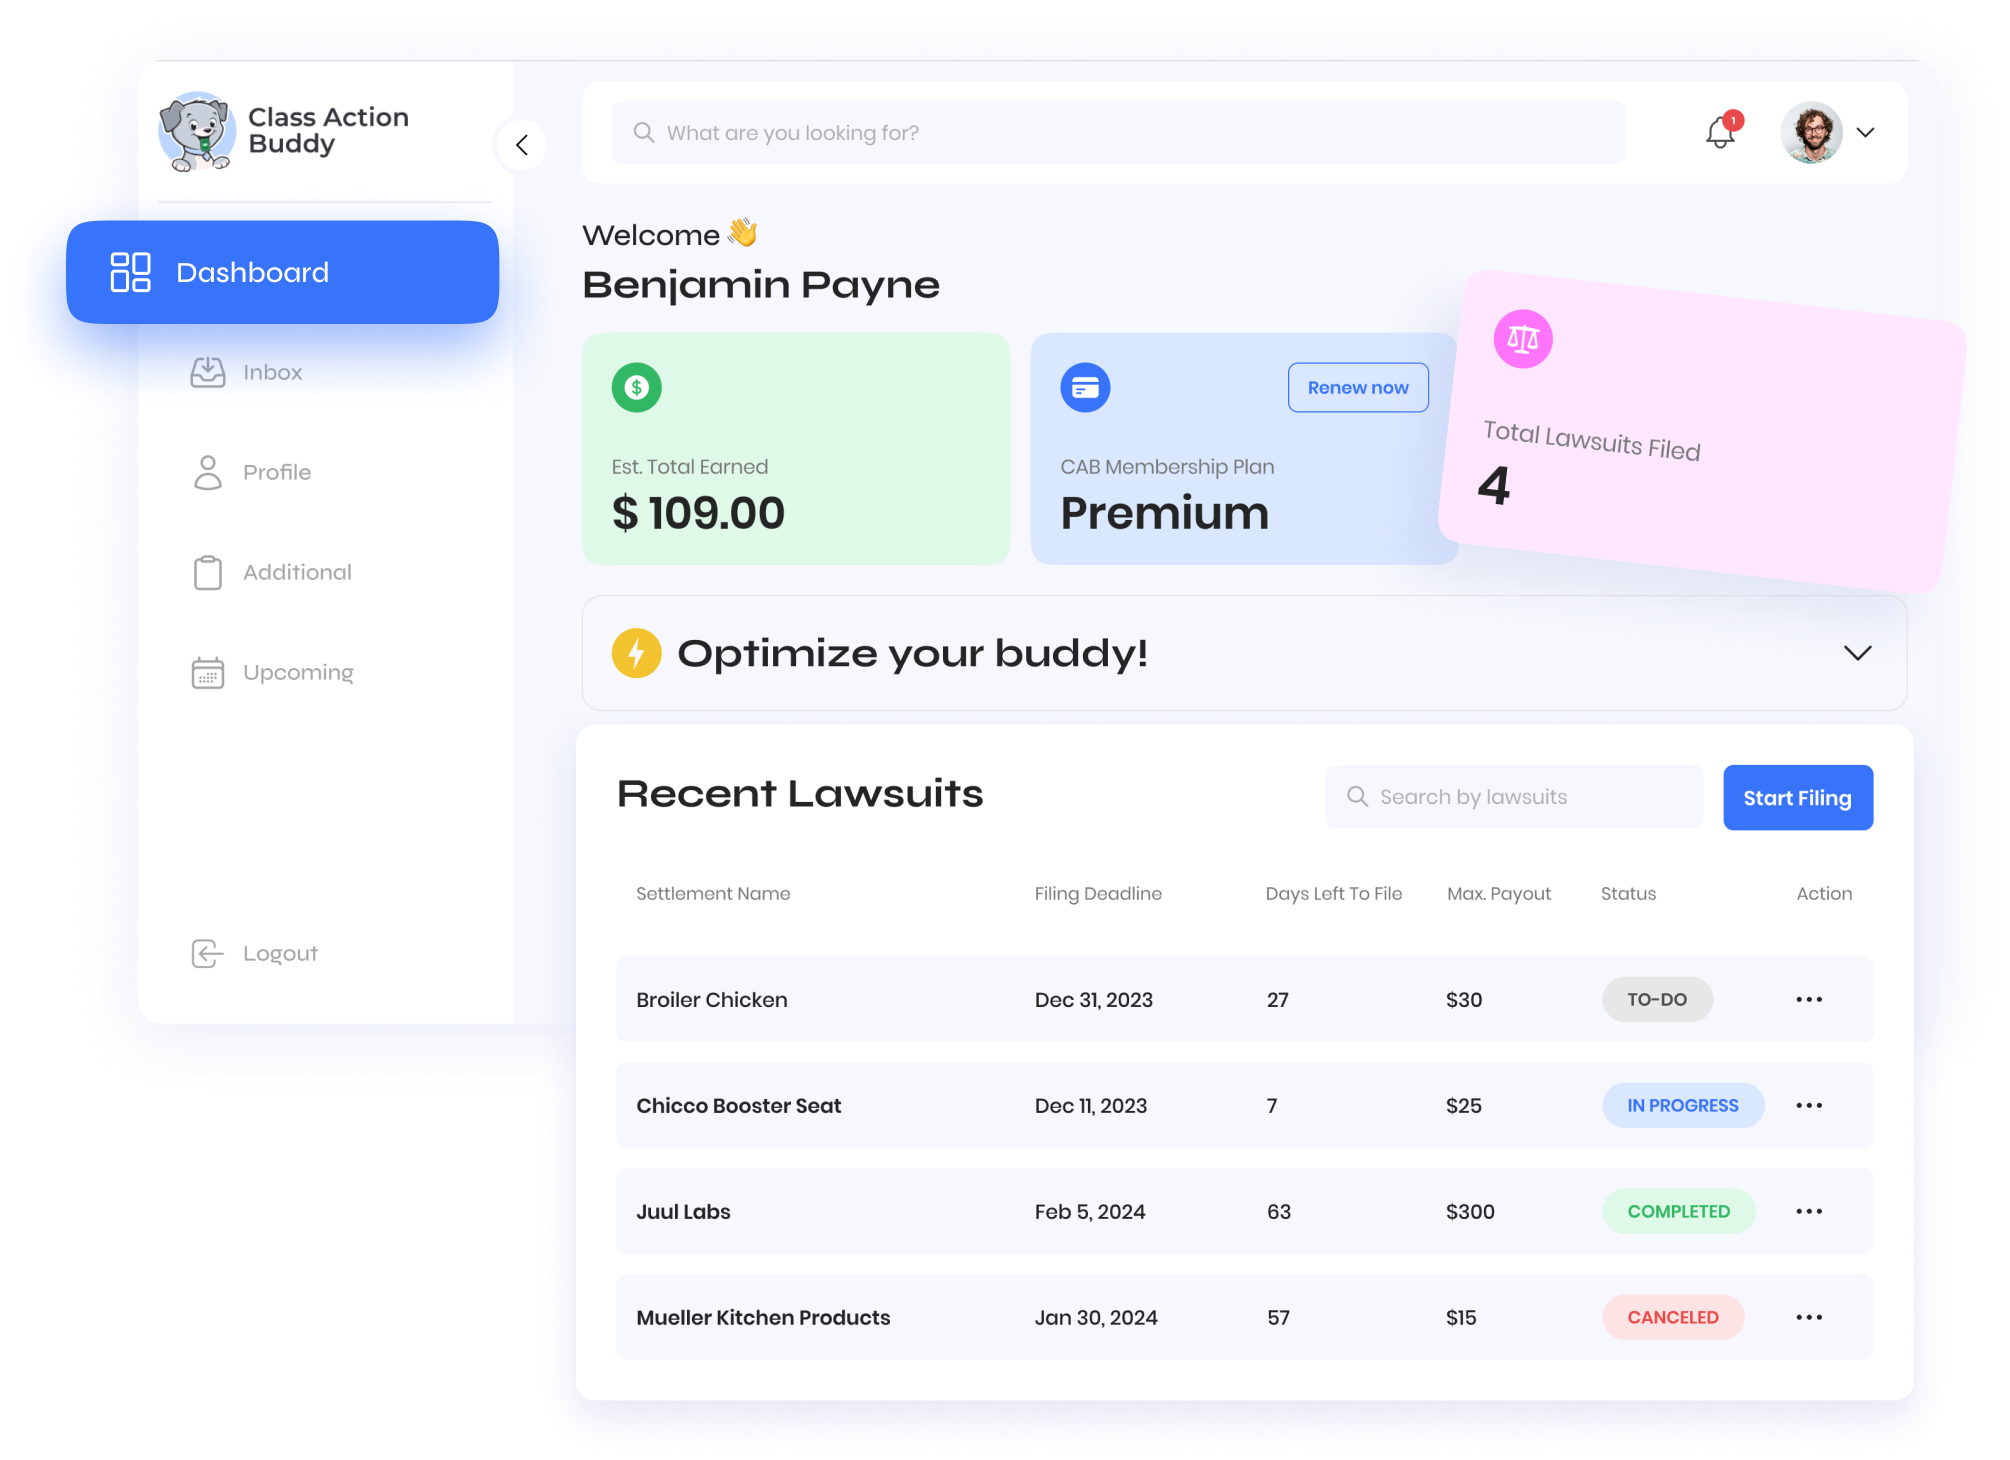This screenshot has width=2010, height=1460.
Task: Click the notification bell icon
Action: 1720,132
